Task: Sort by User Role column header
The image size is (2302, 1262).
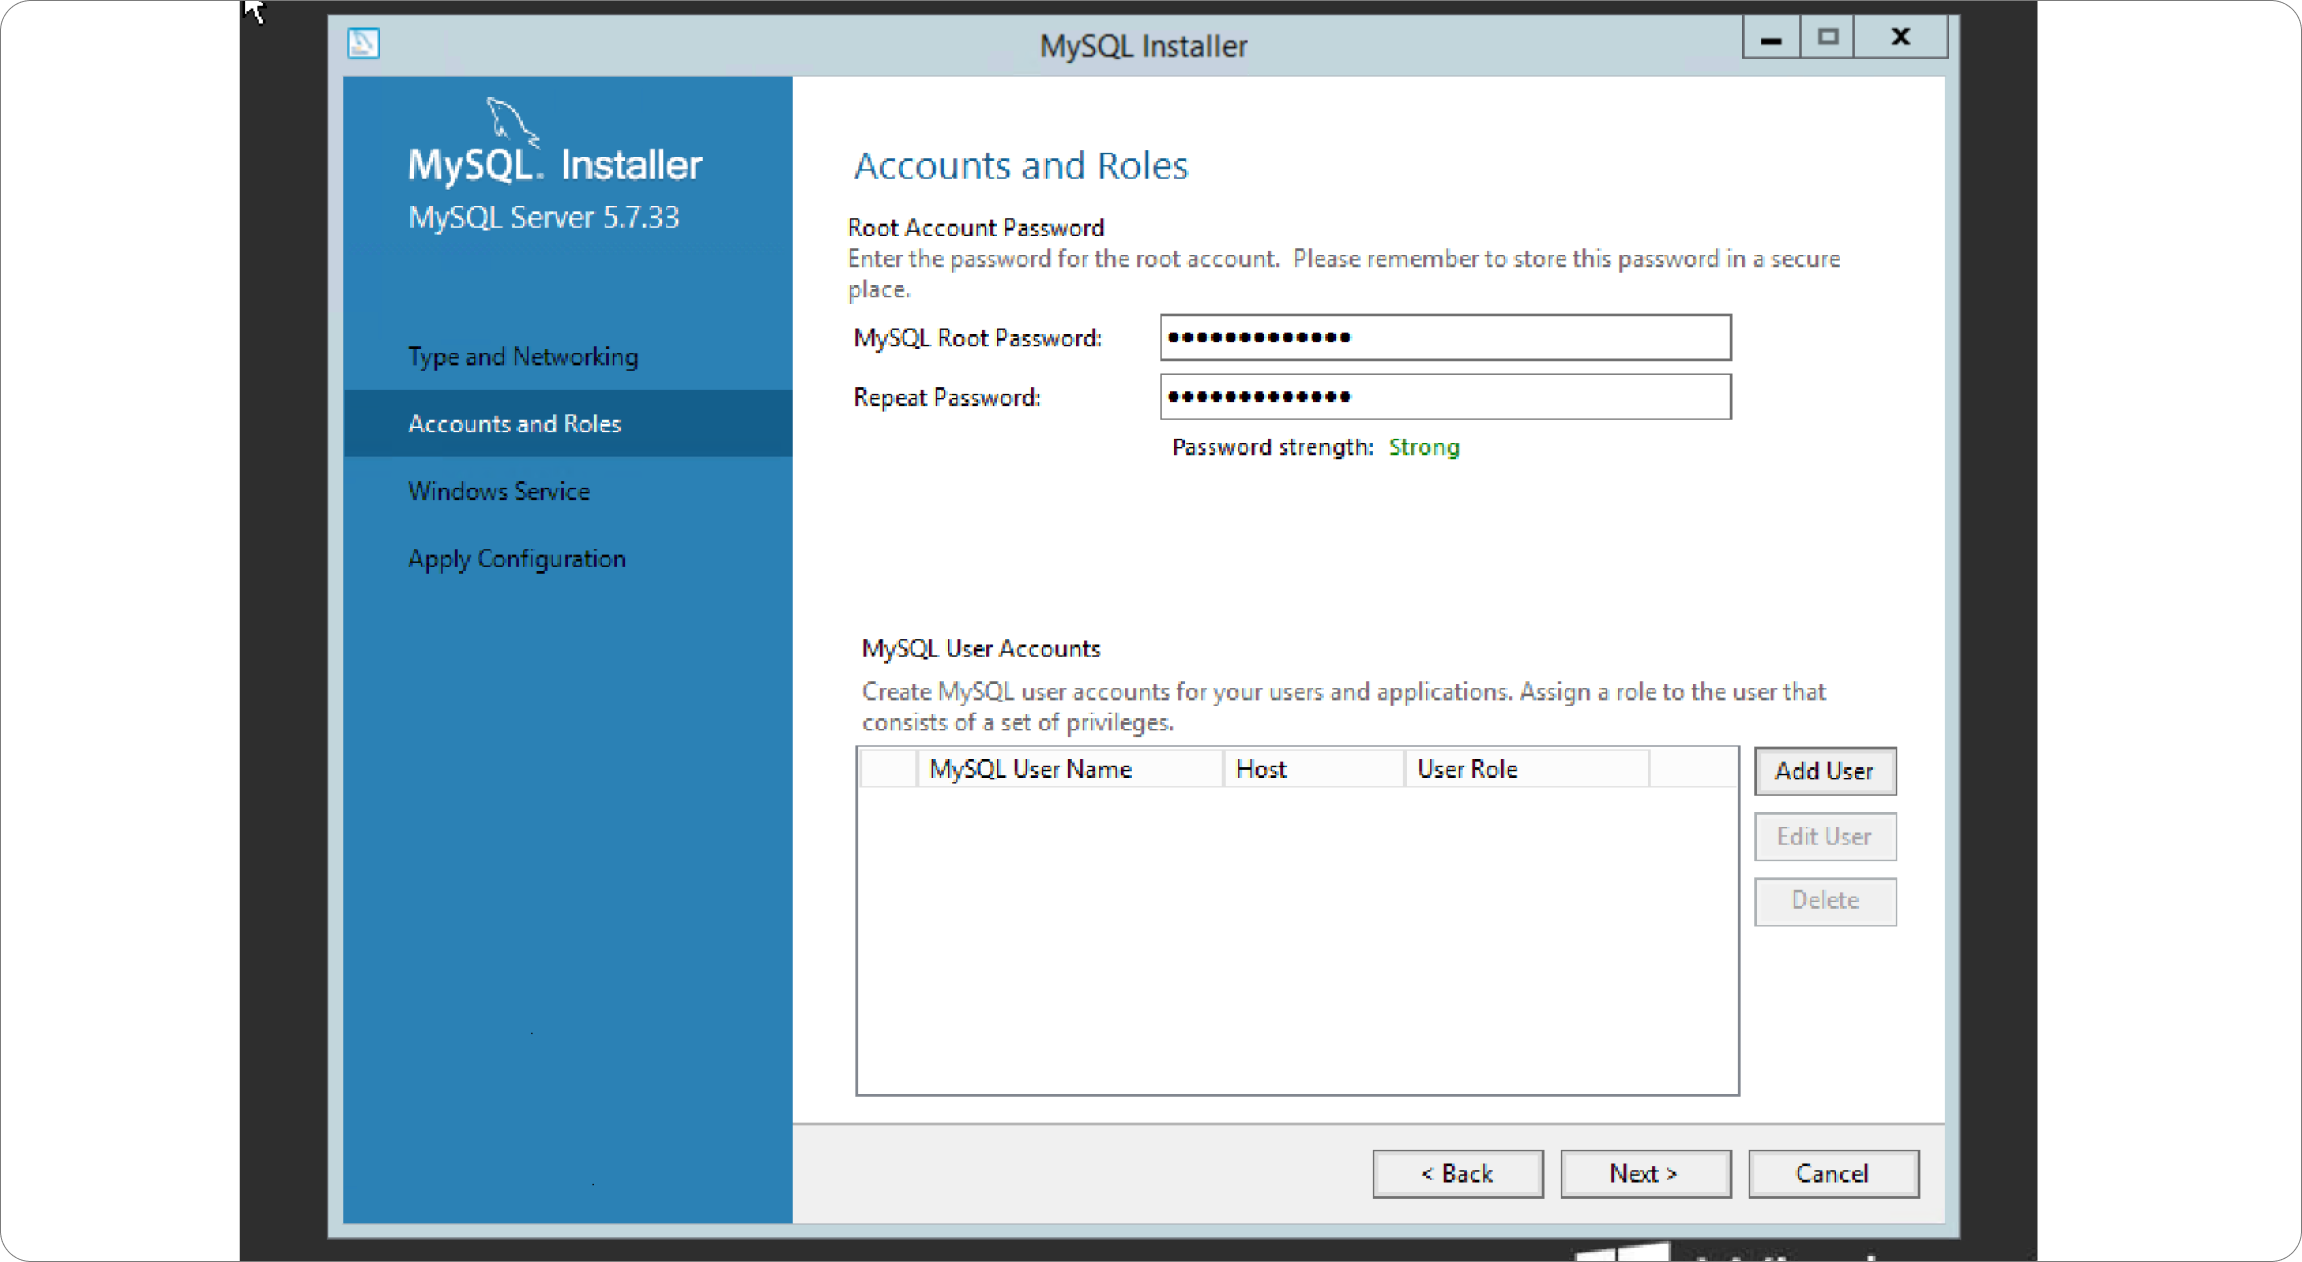Action: [x=1527, y=769]
